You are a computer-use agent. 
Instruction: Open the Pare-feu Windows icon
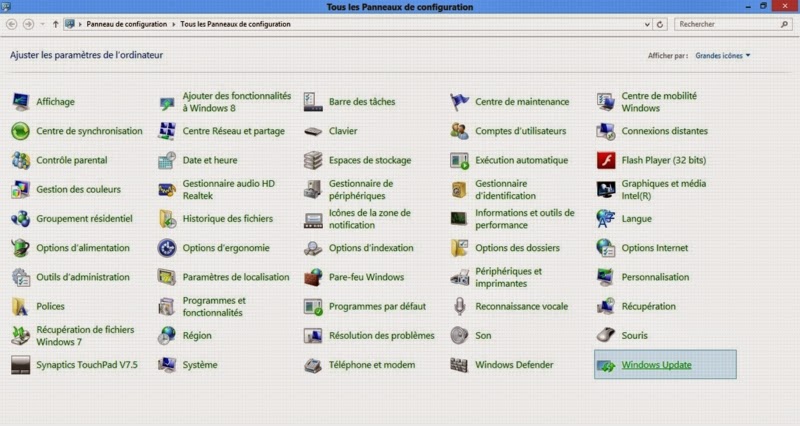(313, 277)
